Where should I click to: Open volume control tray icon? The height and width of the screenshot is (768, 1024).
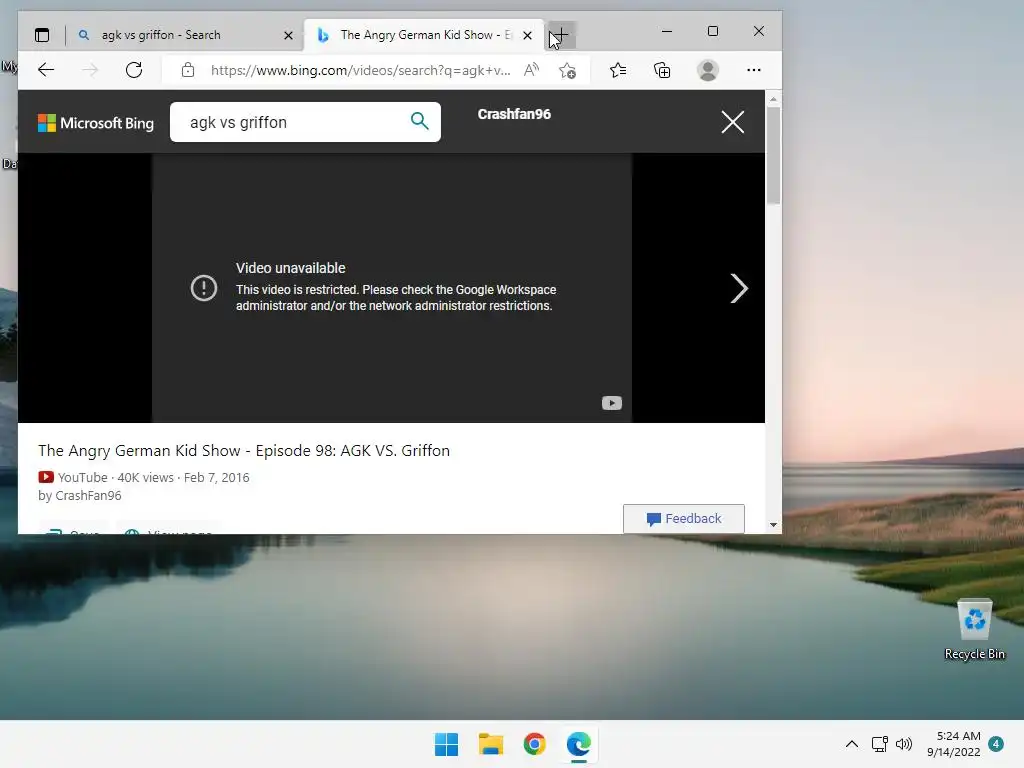coord(904,744)
